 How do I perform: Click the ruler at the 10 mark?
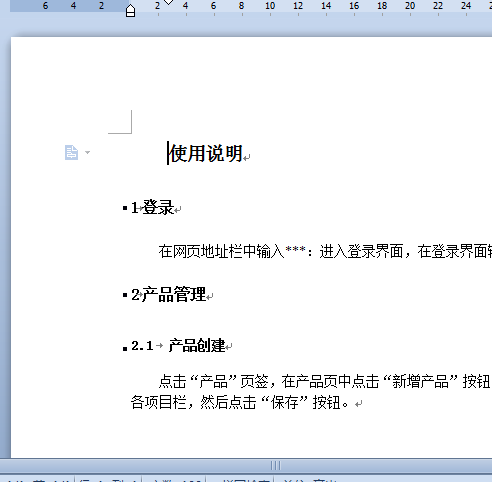pyautogui.click(x=270, y=6)
